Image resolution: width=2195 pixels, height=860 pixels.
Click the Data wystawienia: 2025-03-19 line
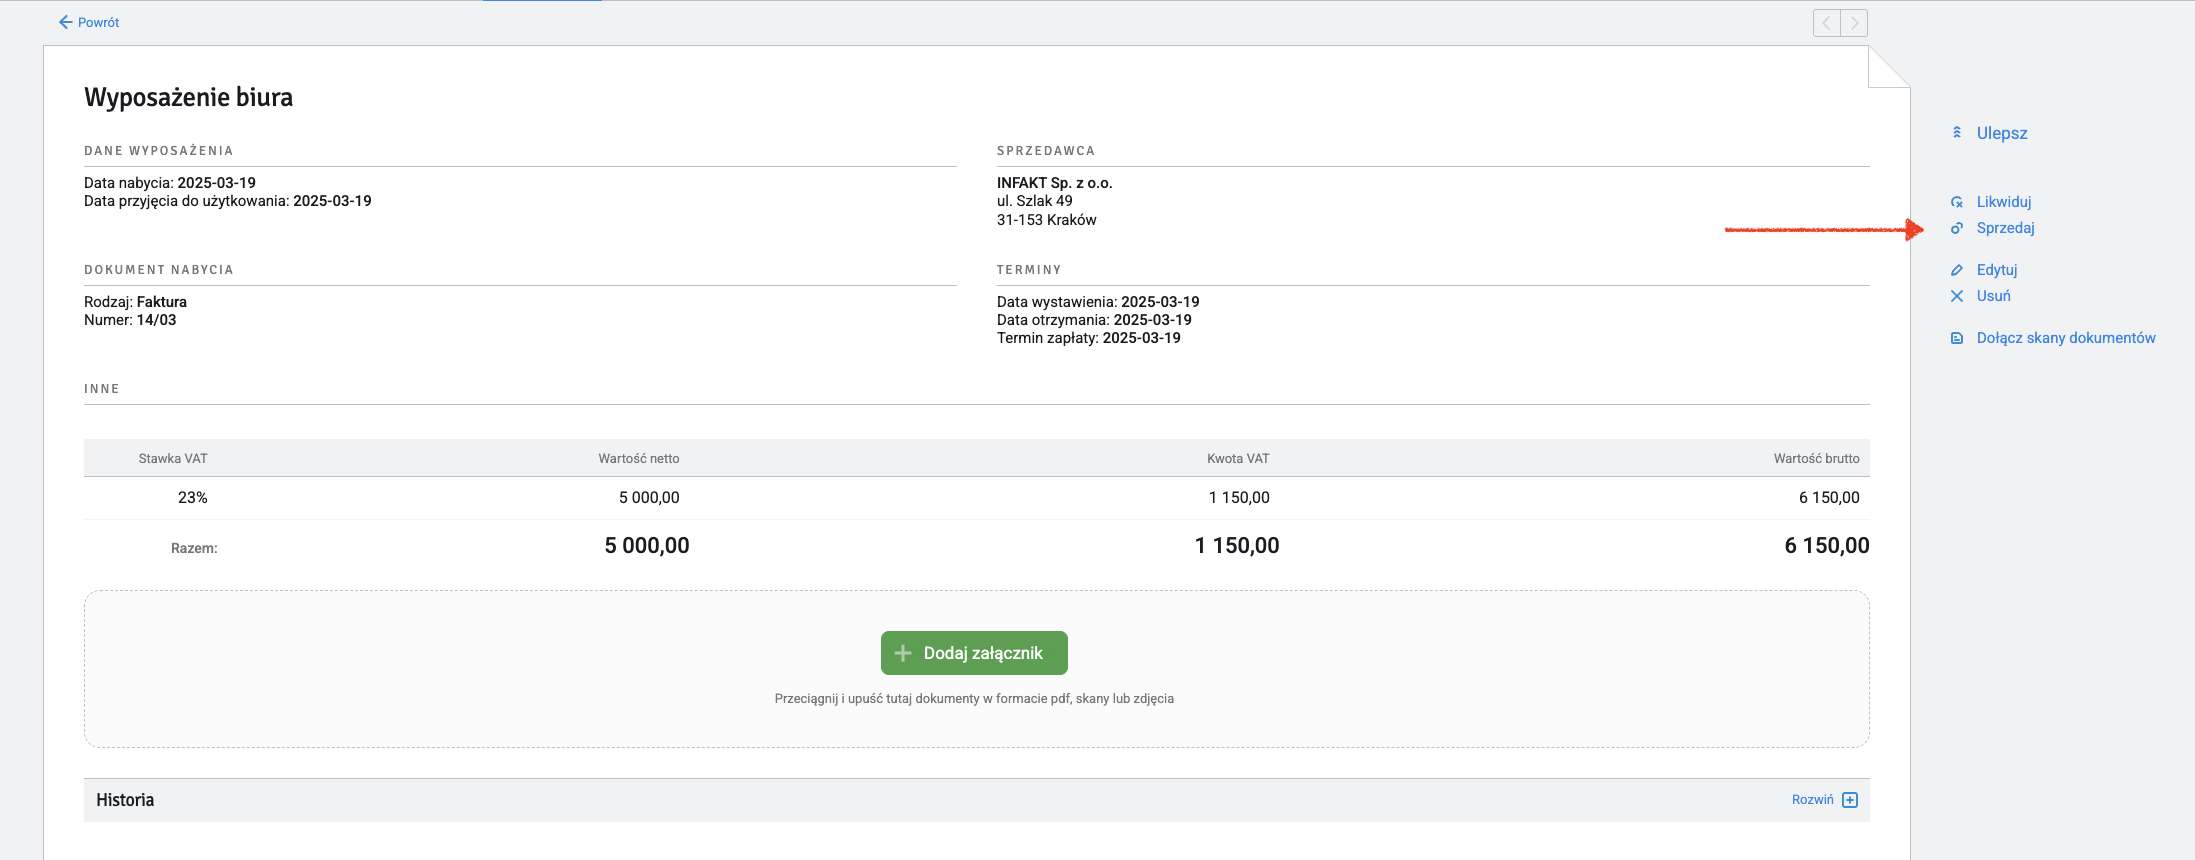coord(1098,302)
